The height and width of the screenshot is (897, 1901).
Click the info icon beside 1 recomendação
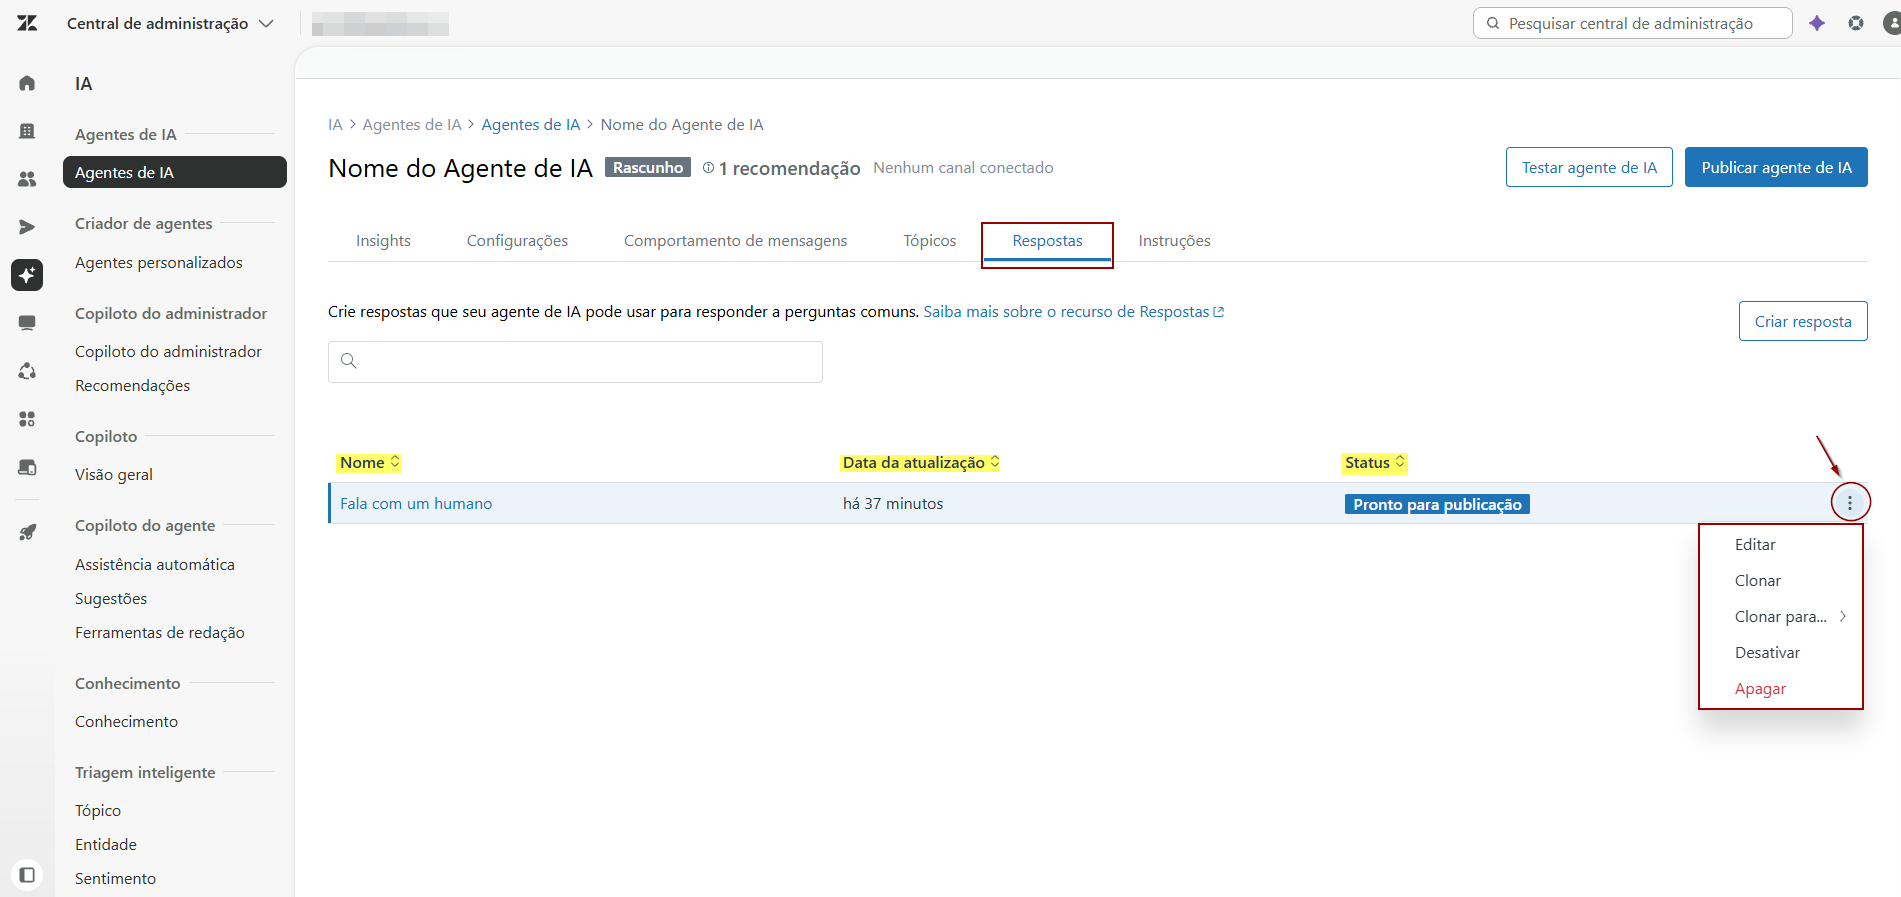pos(708,168)
